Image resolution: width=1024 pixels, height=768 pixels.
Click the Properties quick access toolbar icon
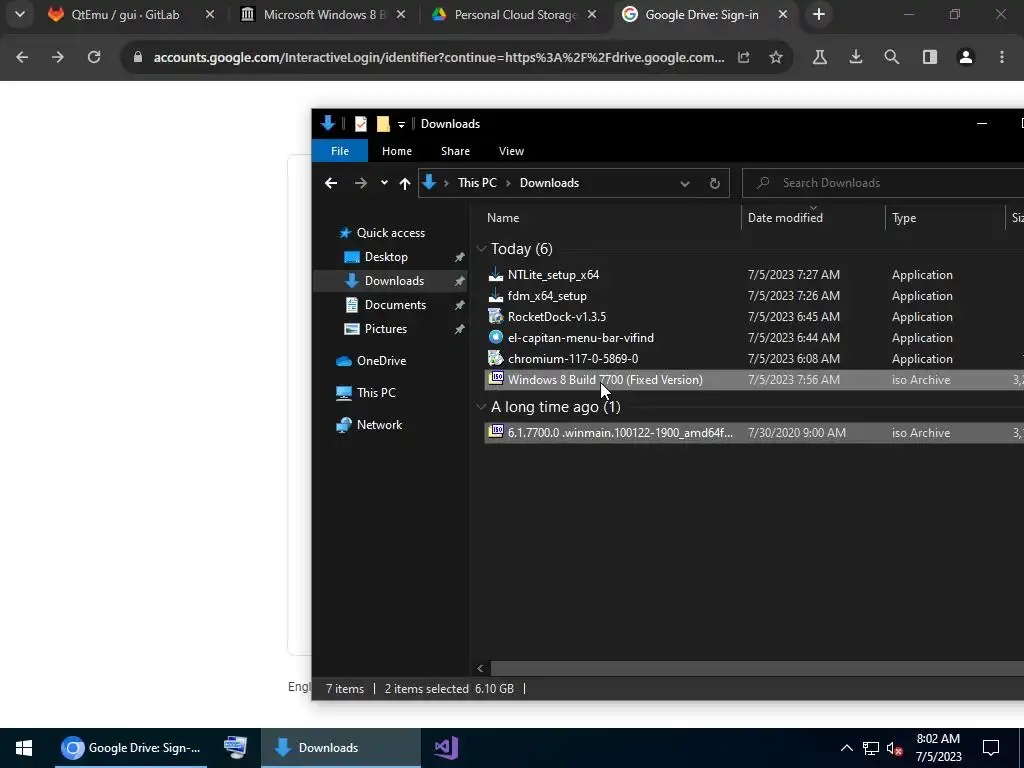pyautogui.click(x=360, y=123)
